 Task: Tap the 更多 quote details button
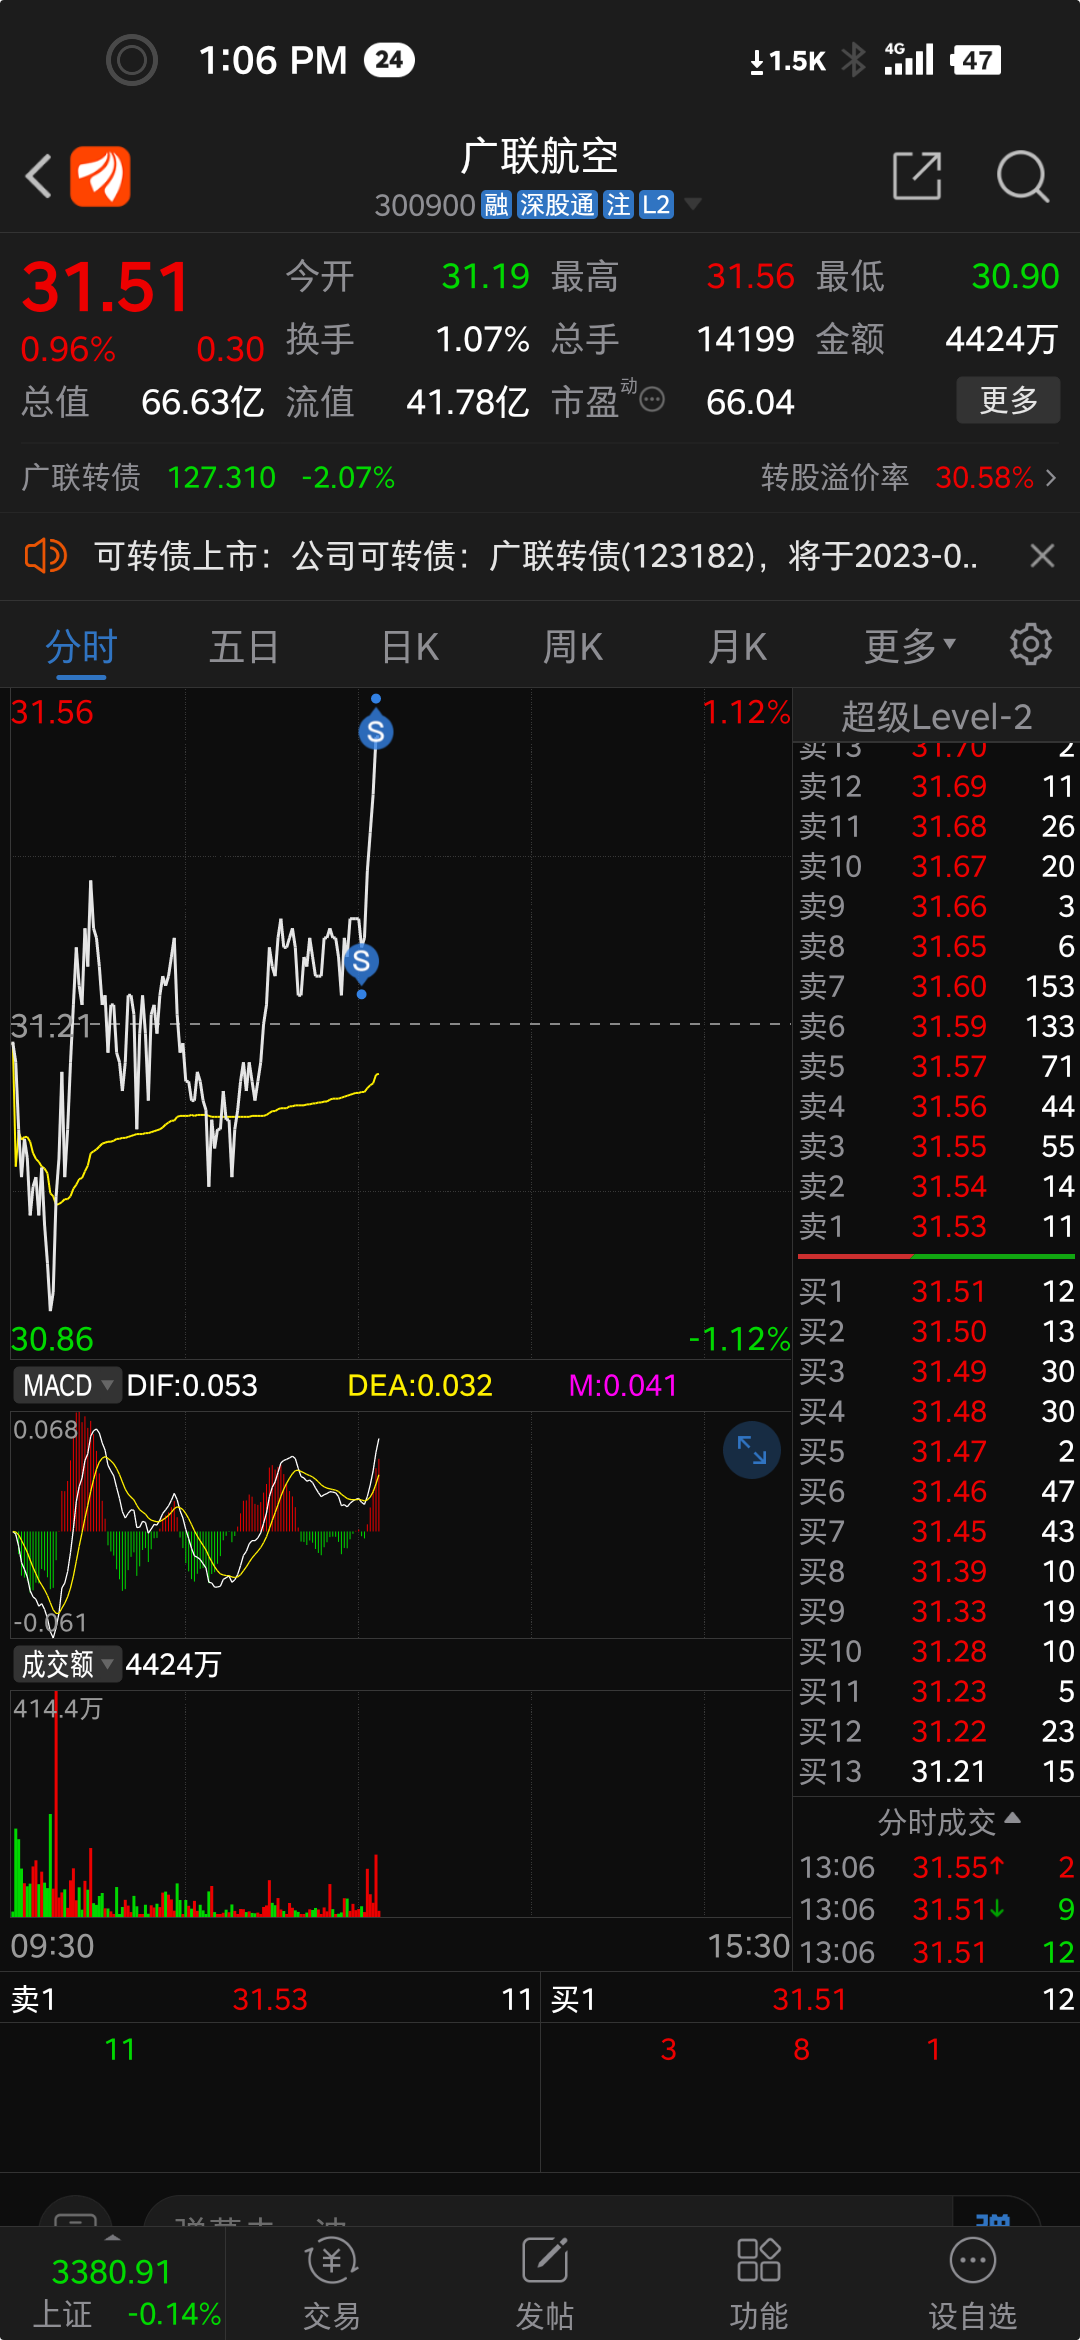coord(1008,401)
